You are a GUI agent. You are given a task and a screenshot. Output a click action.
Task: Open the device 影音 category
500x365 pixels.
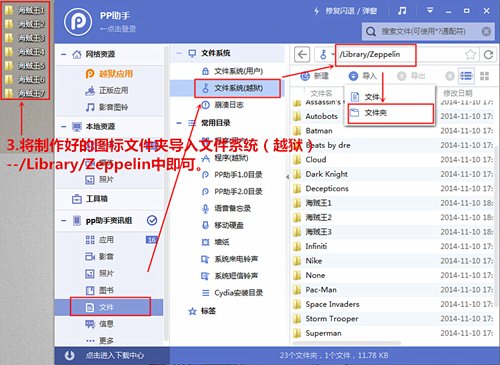pyautogui.click(x=100, y=256)
